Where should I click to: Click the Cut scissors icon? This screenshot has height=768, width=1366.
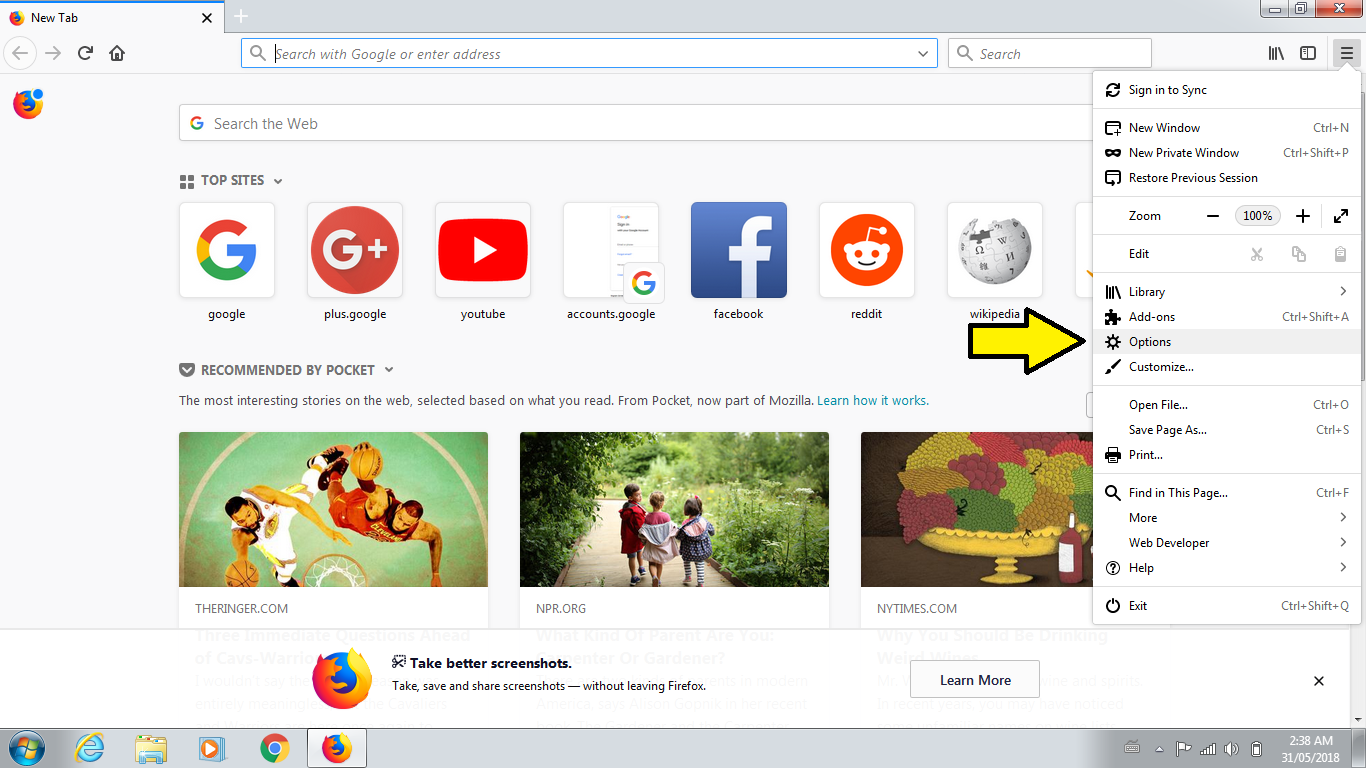pos(1257,254)
